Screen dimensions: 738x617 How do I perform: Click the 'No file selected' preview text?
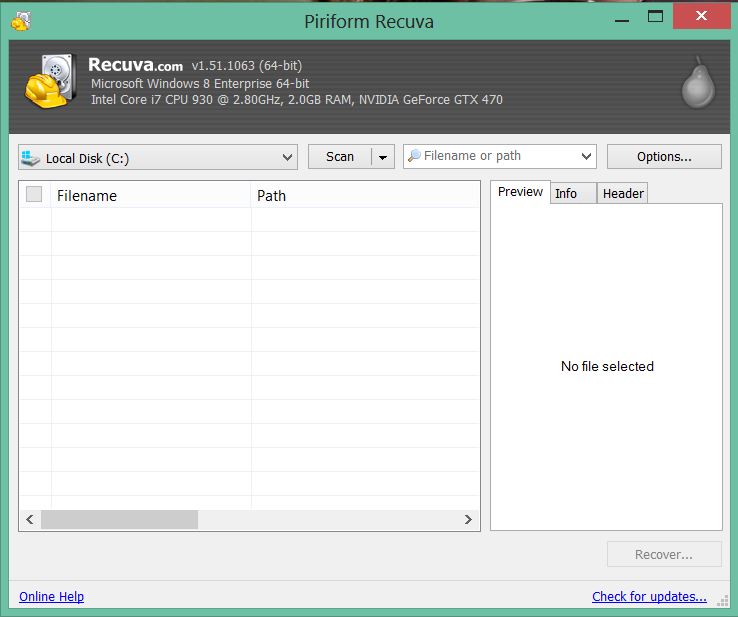coord(607,366)
